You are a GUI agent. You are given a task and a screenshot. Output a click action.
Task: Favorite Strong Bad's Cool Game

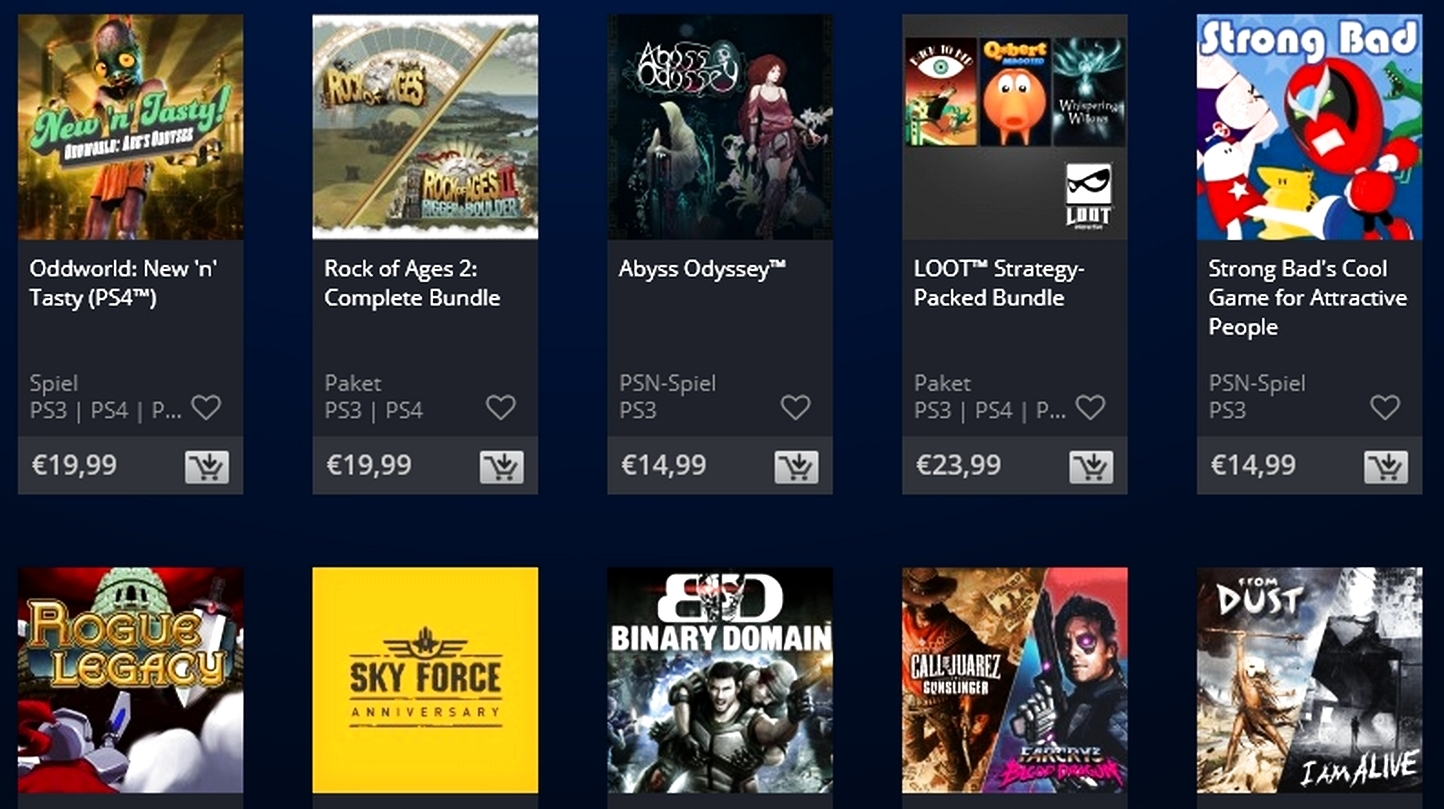1385,407
